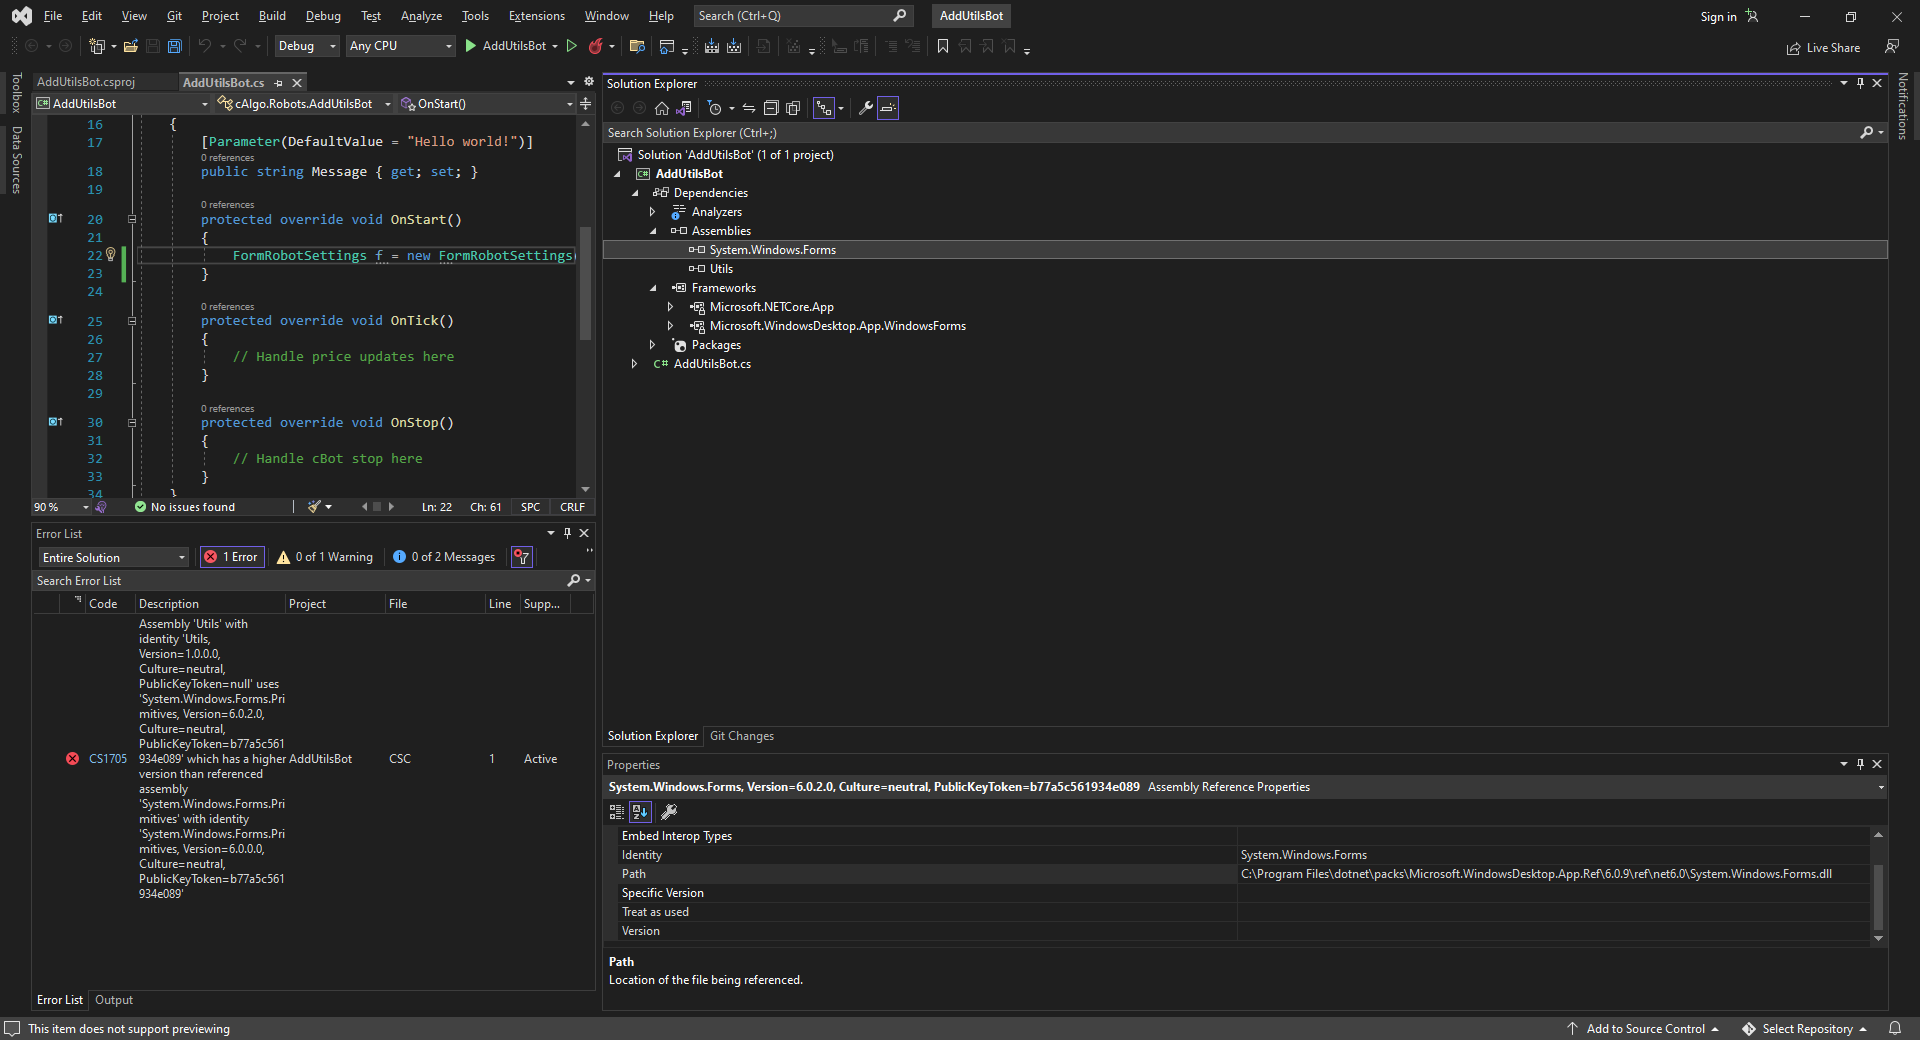The width and height of the screenshot is (1920, 1040).
Task: Click Find in Files toolbar icon
Action: click(x=637, y=46)
